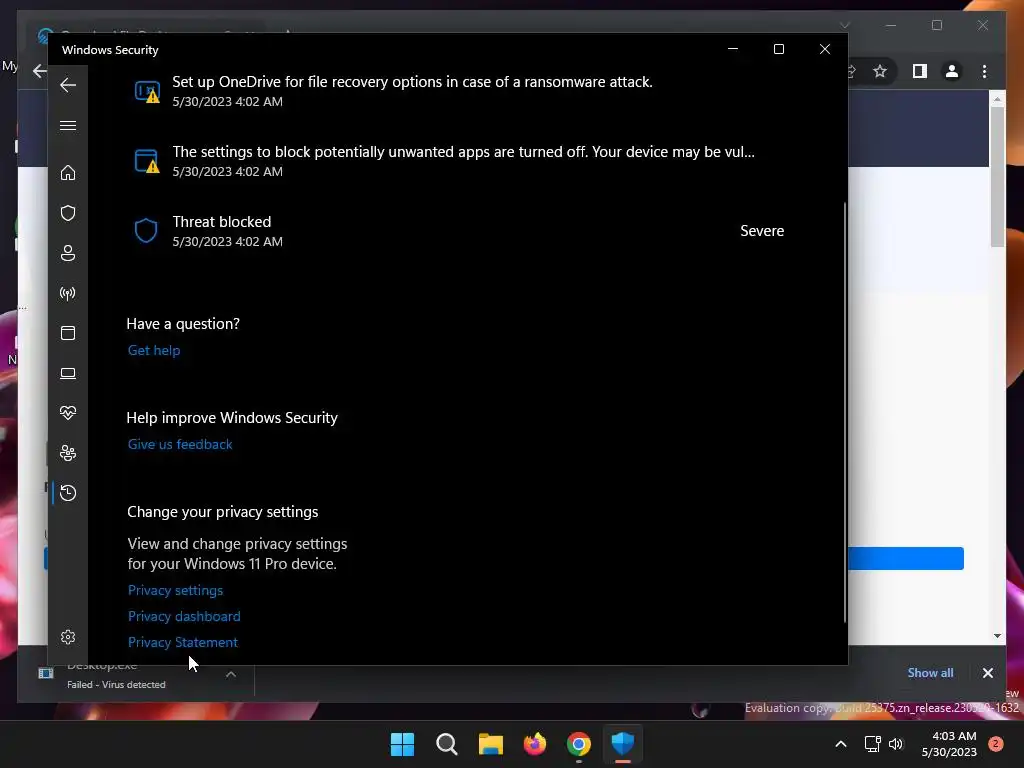This screenshot has height=768, width=1024.
Task: Open Family options sidebar icon
Action: pos(68,453)
